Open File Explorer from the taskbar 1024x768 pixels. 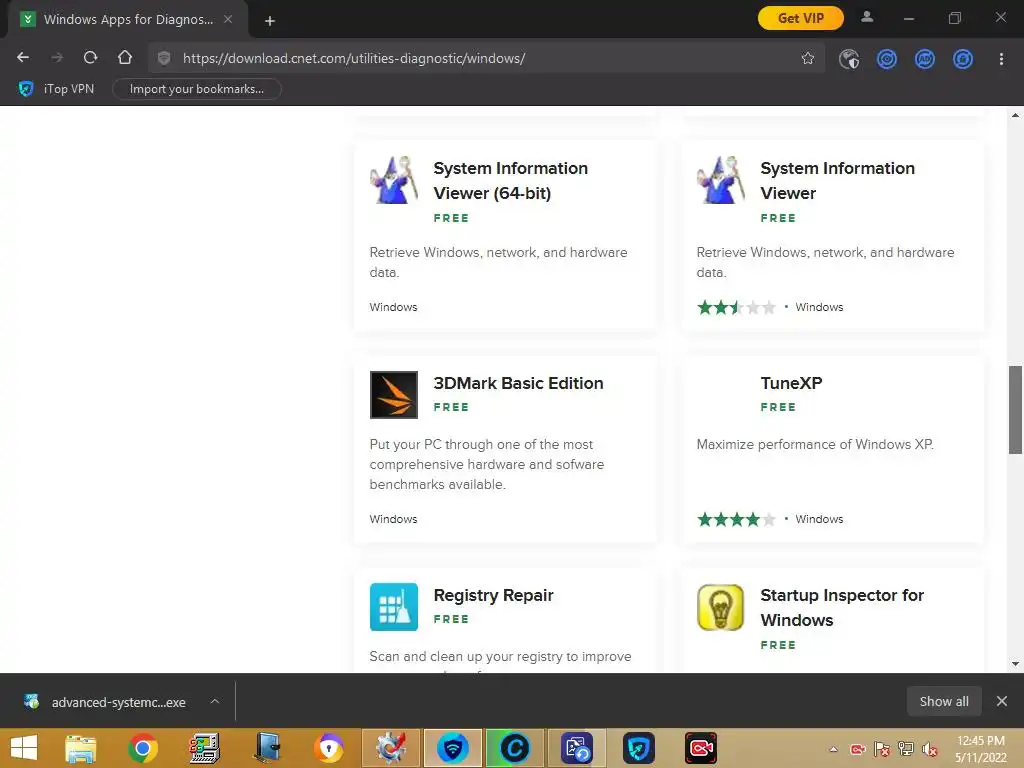coord(81,748)
